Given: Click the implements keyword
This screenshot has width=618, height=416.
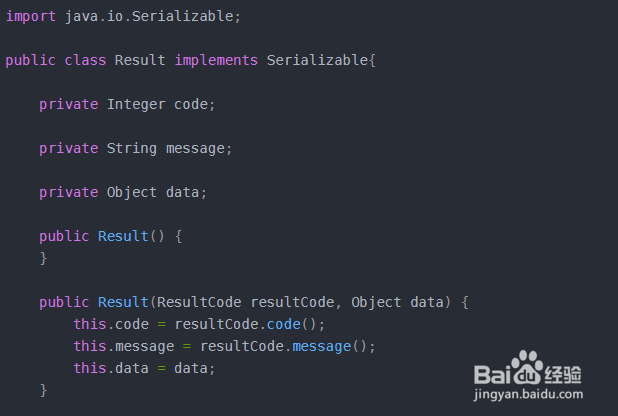Looking at the screenshot, I should [216, 60].
